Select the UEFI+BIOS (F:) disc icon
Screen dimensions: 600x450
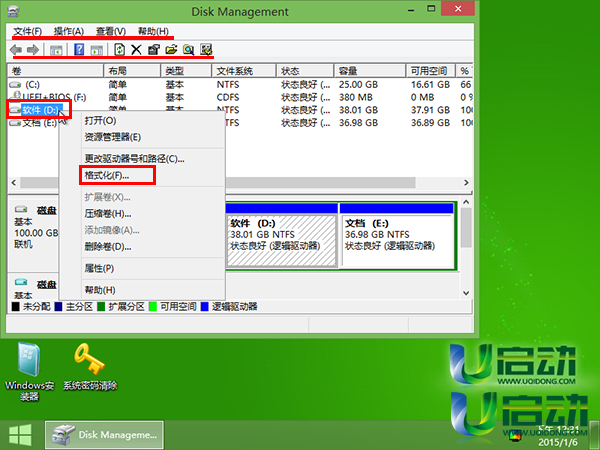pyautogui.click(x=16, y=95)
